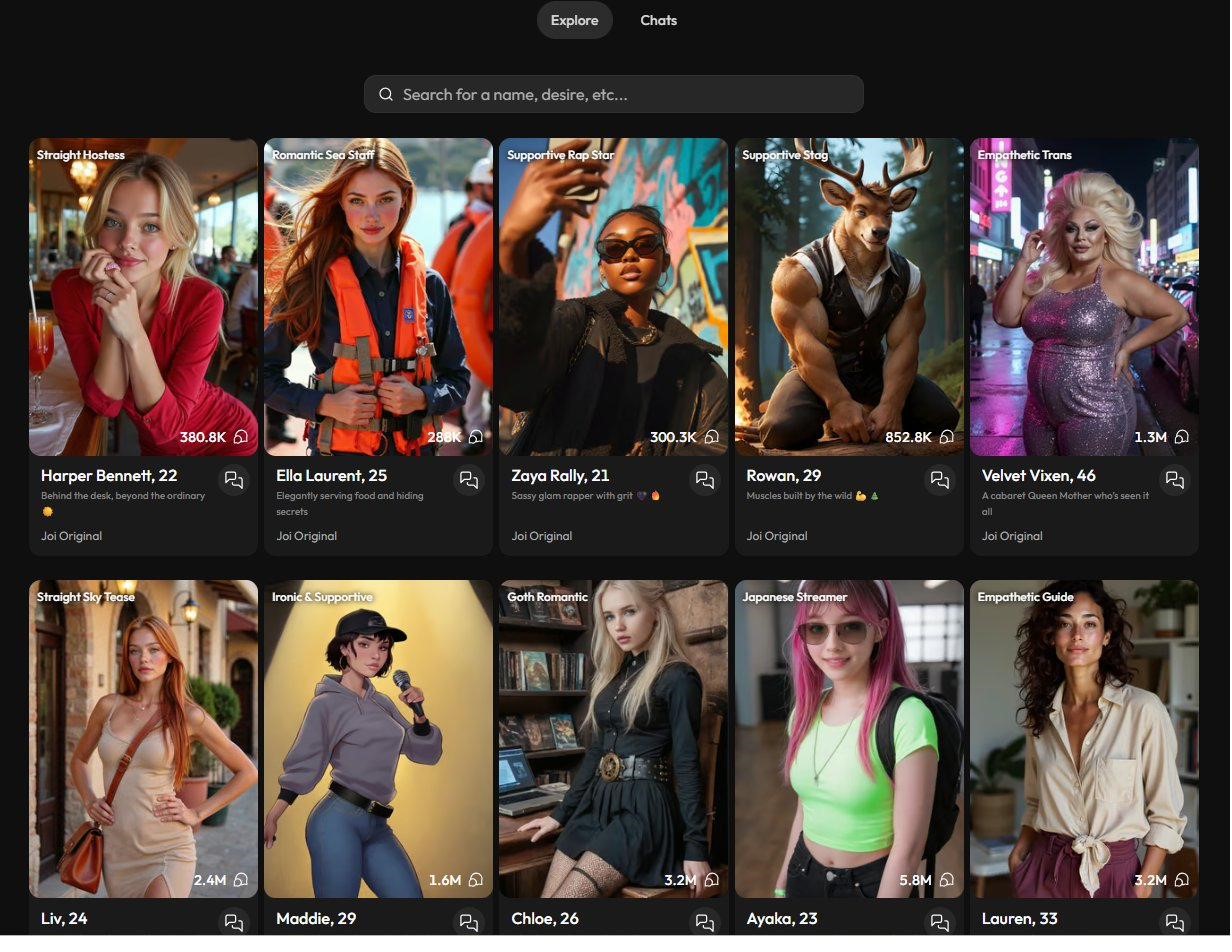
Task: Click message count icon next to 1.3M
Action: [1181, 437]
